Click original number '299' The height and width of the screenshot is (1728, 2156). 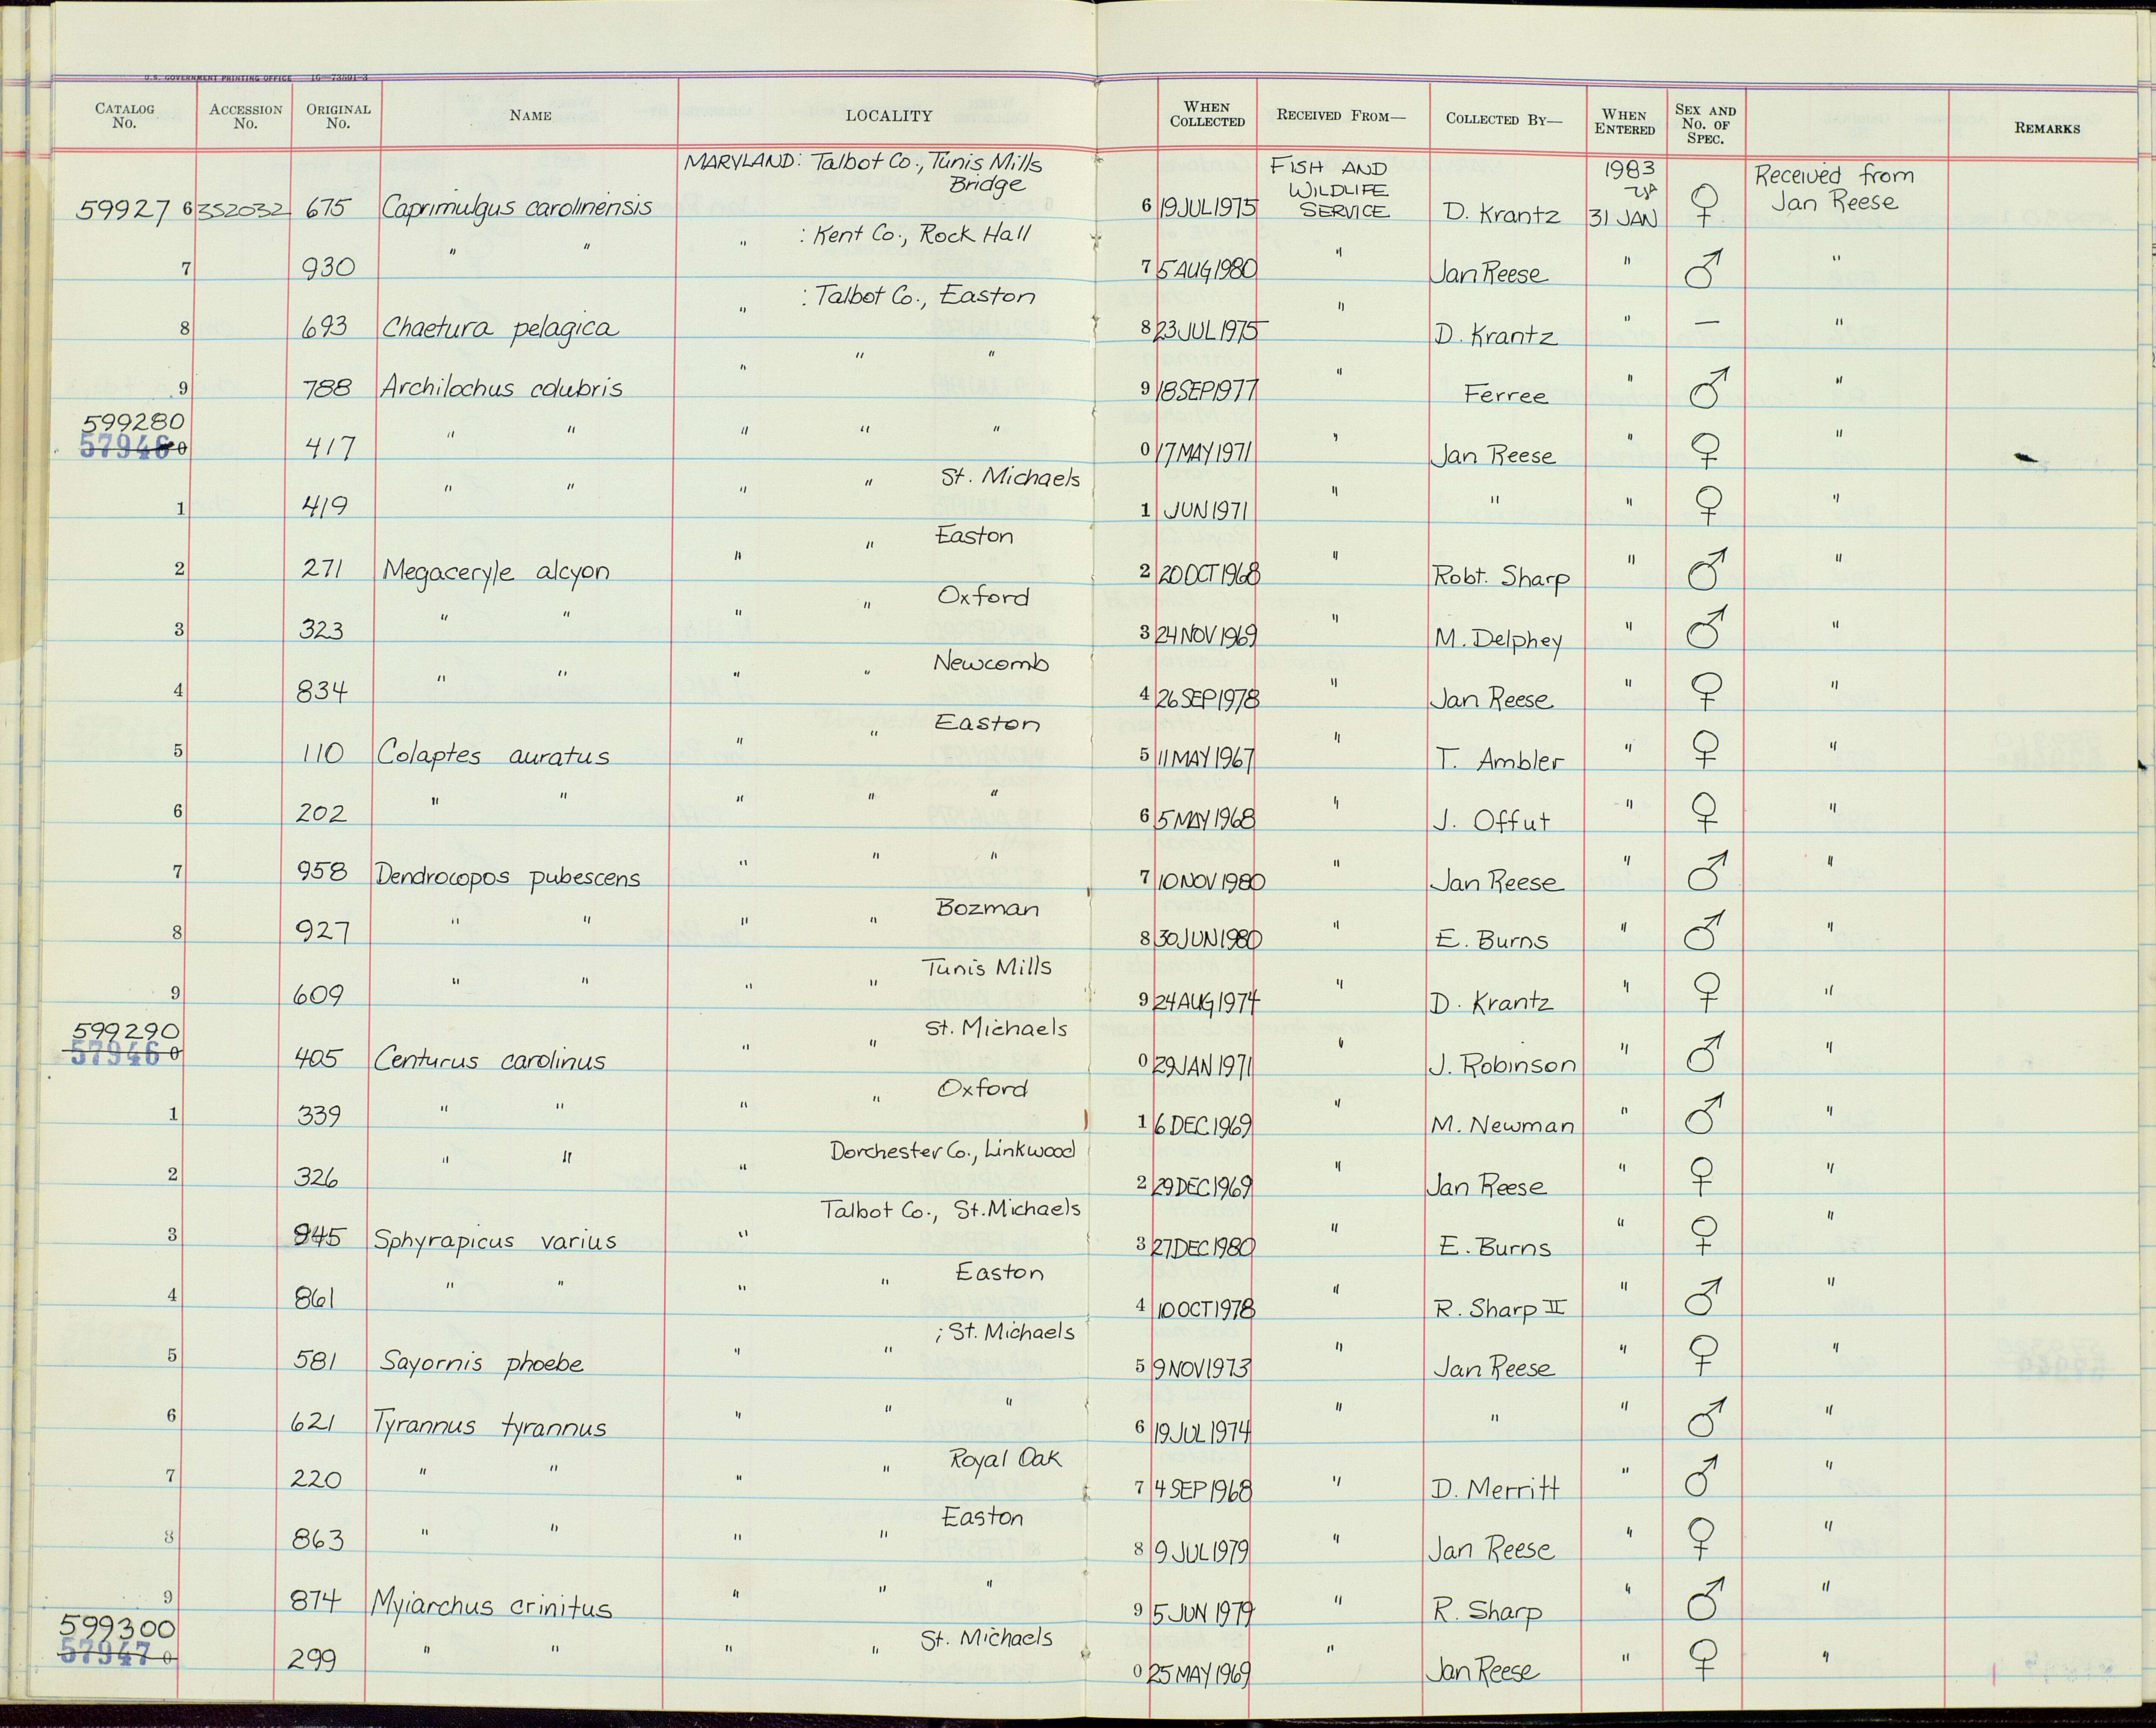click(312, 1660)
